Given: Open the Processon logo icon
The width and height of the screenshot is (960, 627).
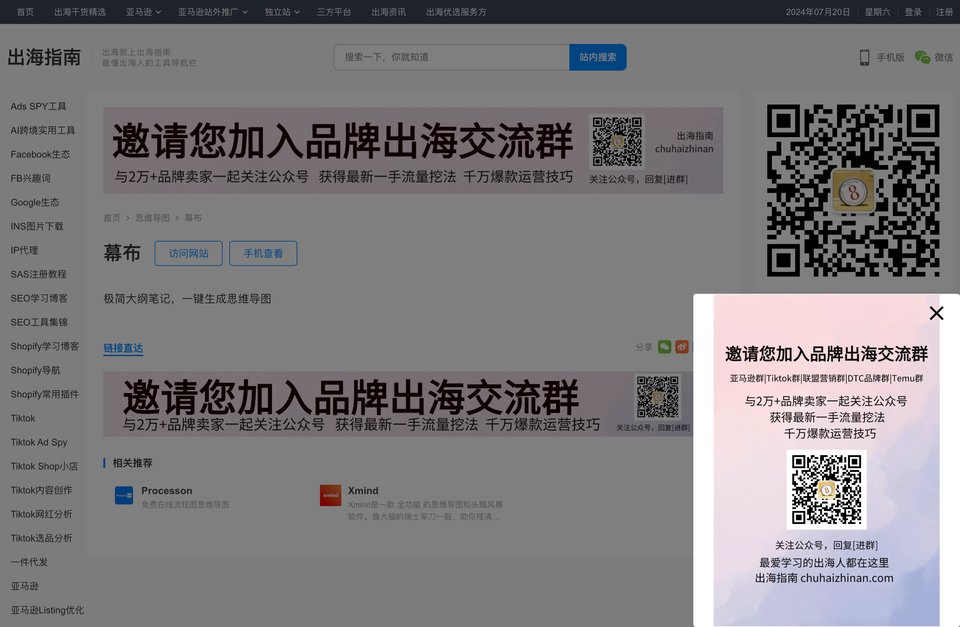Looking at the screenshot, I should click(124, 495).
